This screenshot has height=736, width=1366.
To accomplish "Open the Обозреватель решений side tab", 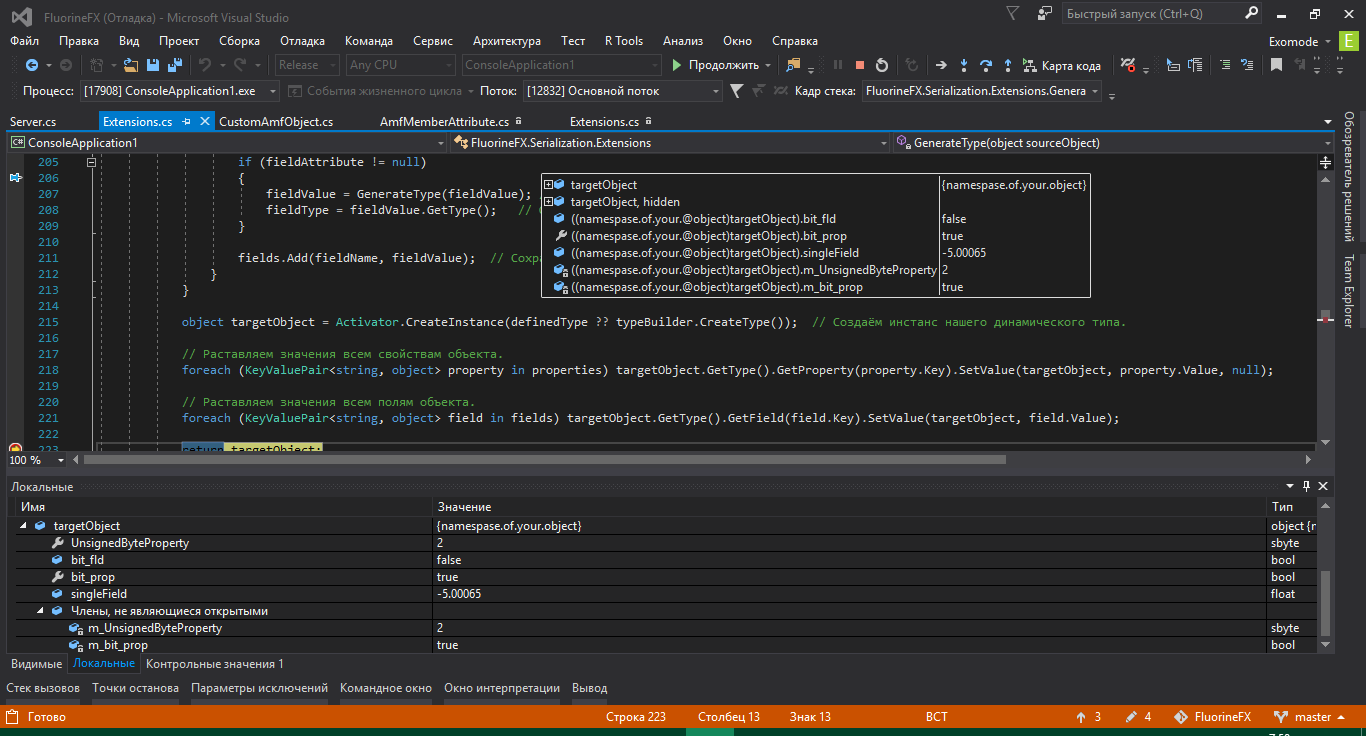I will tap(1348, 176).
